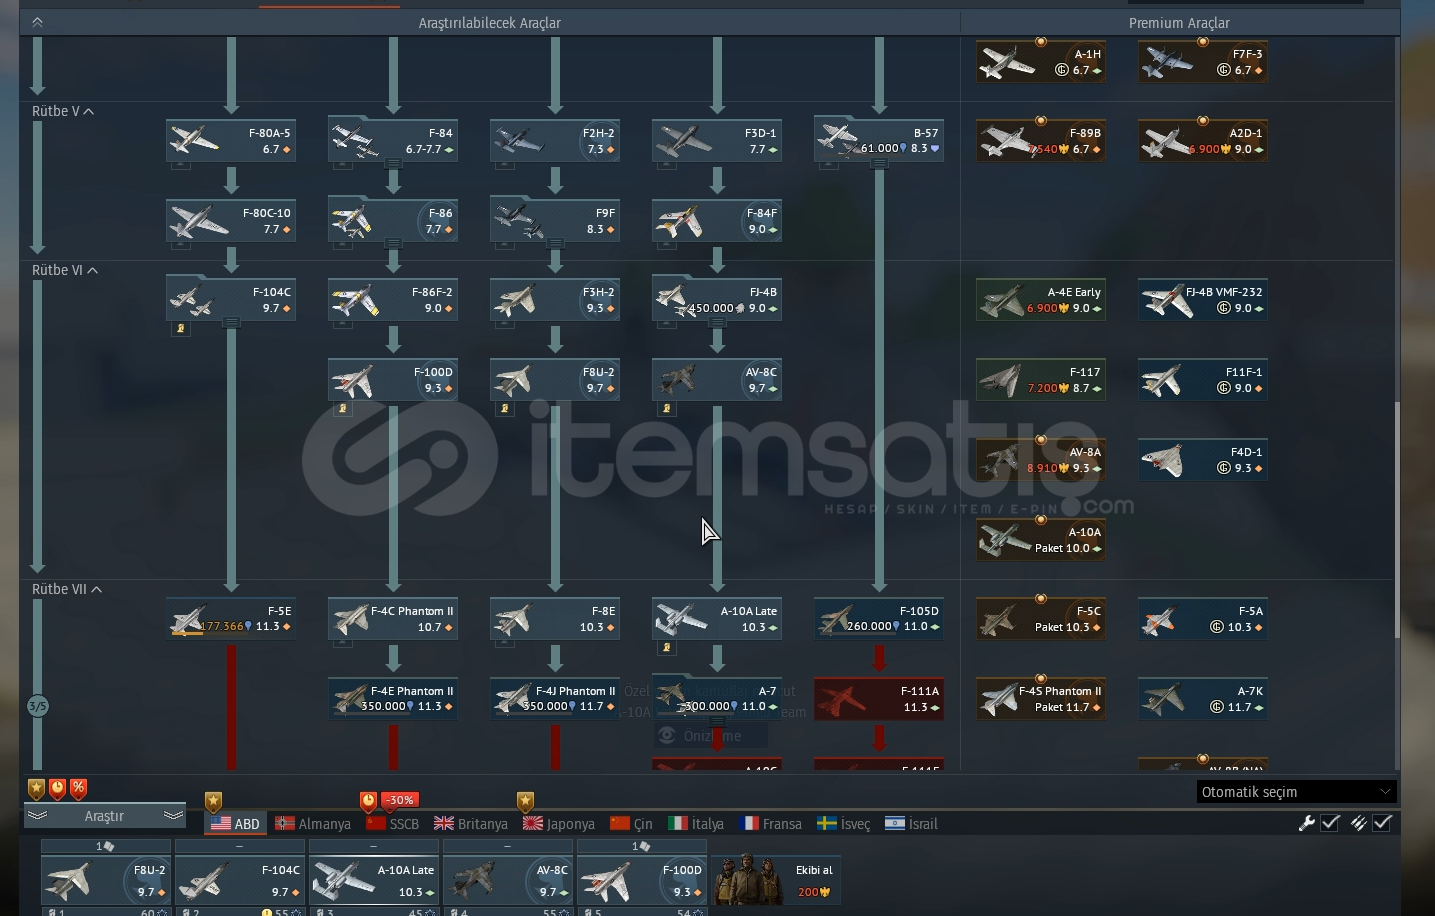Pick the F4D-1 premium aircraft

(1203, 460)
